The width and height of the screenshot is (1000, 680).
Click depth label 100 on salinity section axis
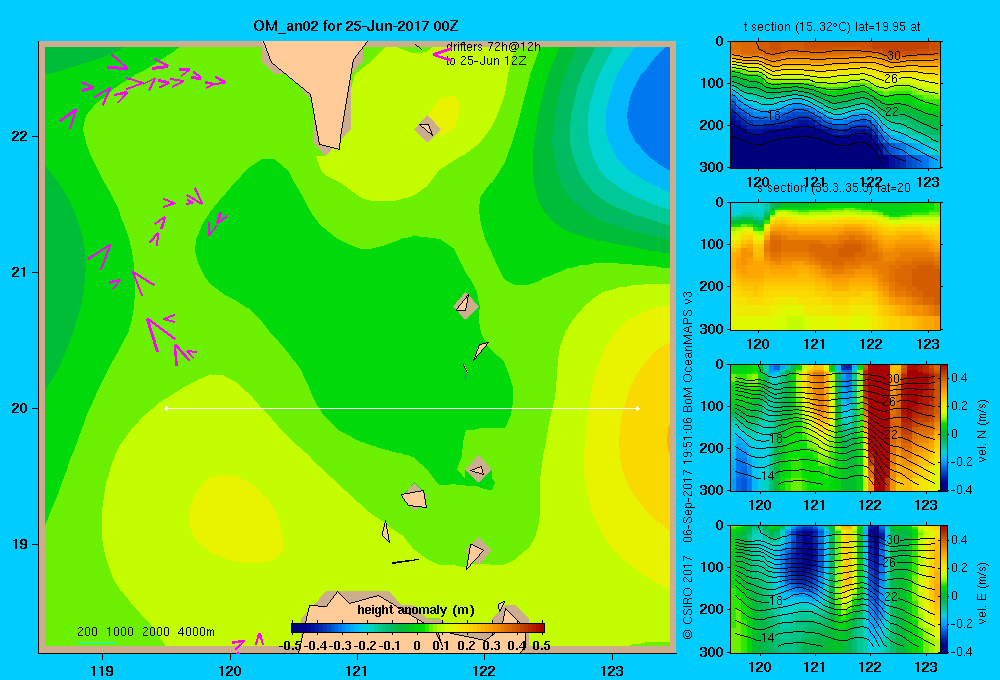click(711, 244)
